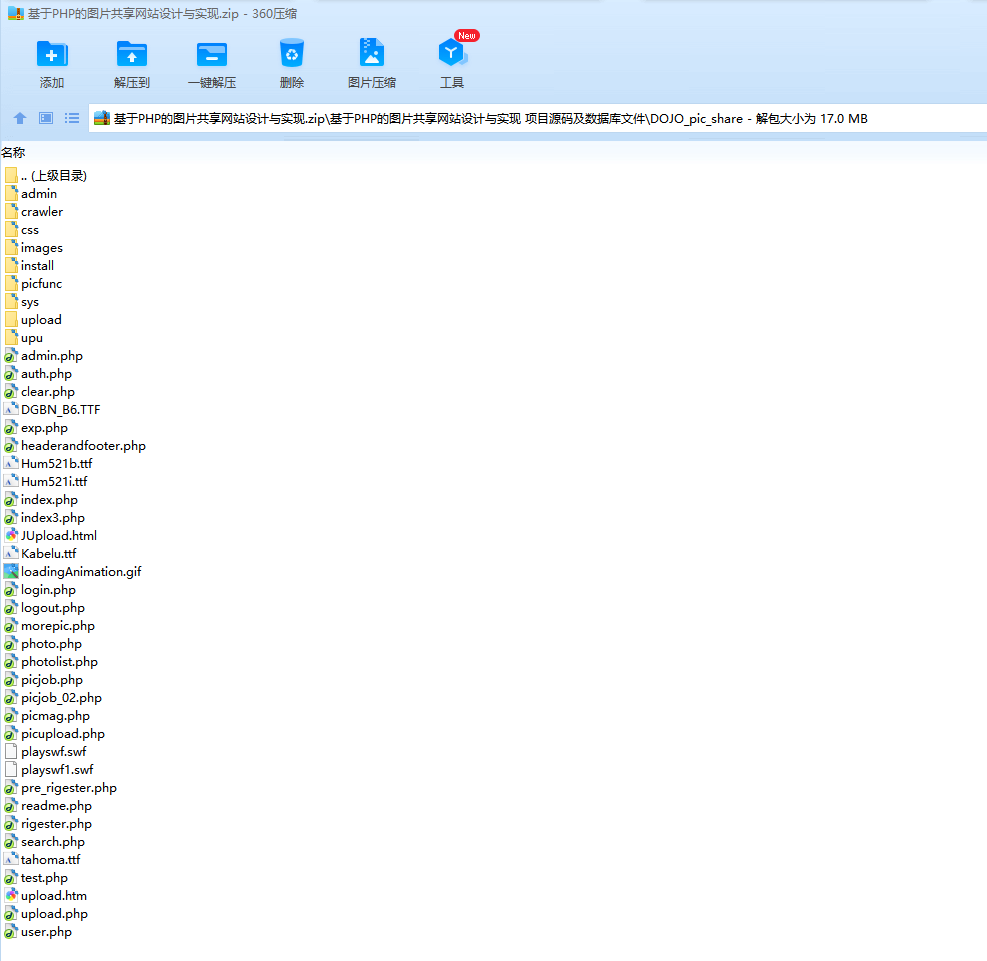
Task: Select the admin folder
Action: [x=31, y=194]
